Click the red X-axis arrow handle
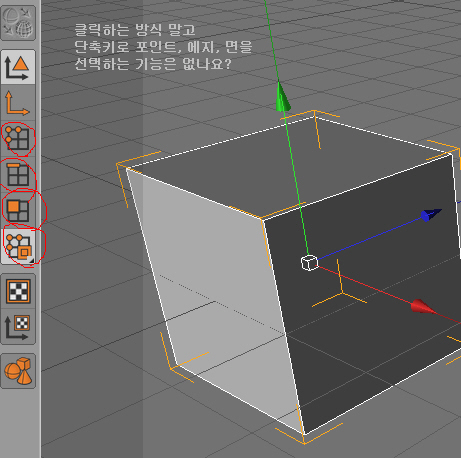Screen dimensions: 461x458 [423, 307]
